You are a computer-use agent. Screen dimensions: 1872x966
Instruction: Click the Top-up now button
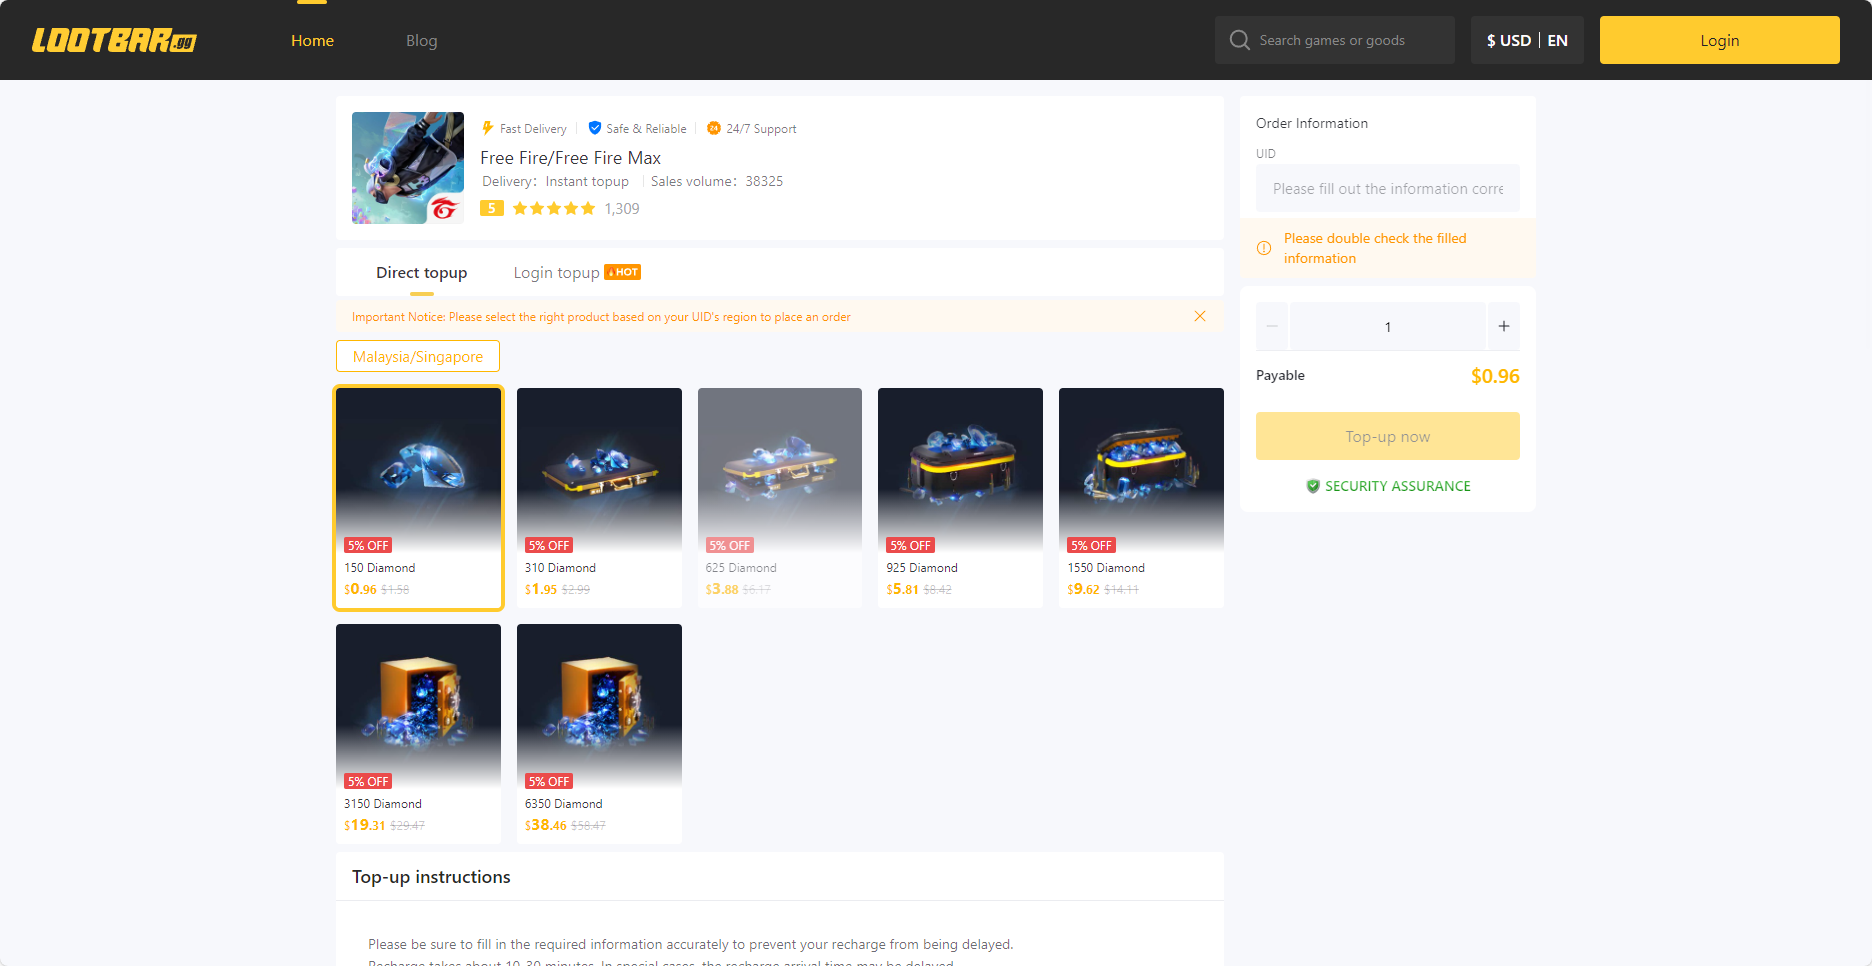1388,436
